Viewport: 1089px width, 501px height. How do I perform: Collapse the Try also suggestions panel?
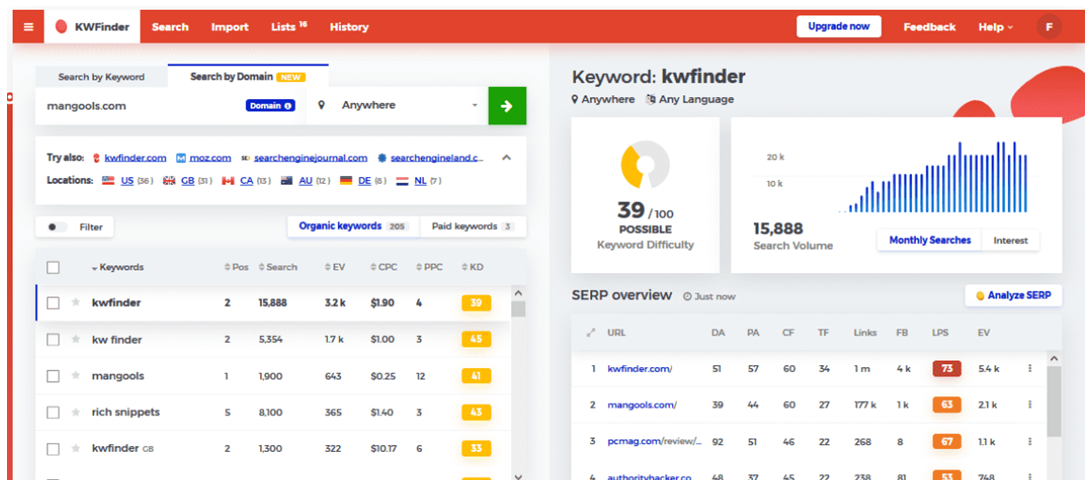506,158
